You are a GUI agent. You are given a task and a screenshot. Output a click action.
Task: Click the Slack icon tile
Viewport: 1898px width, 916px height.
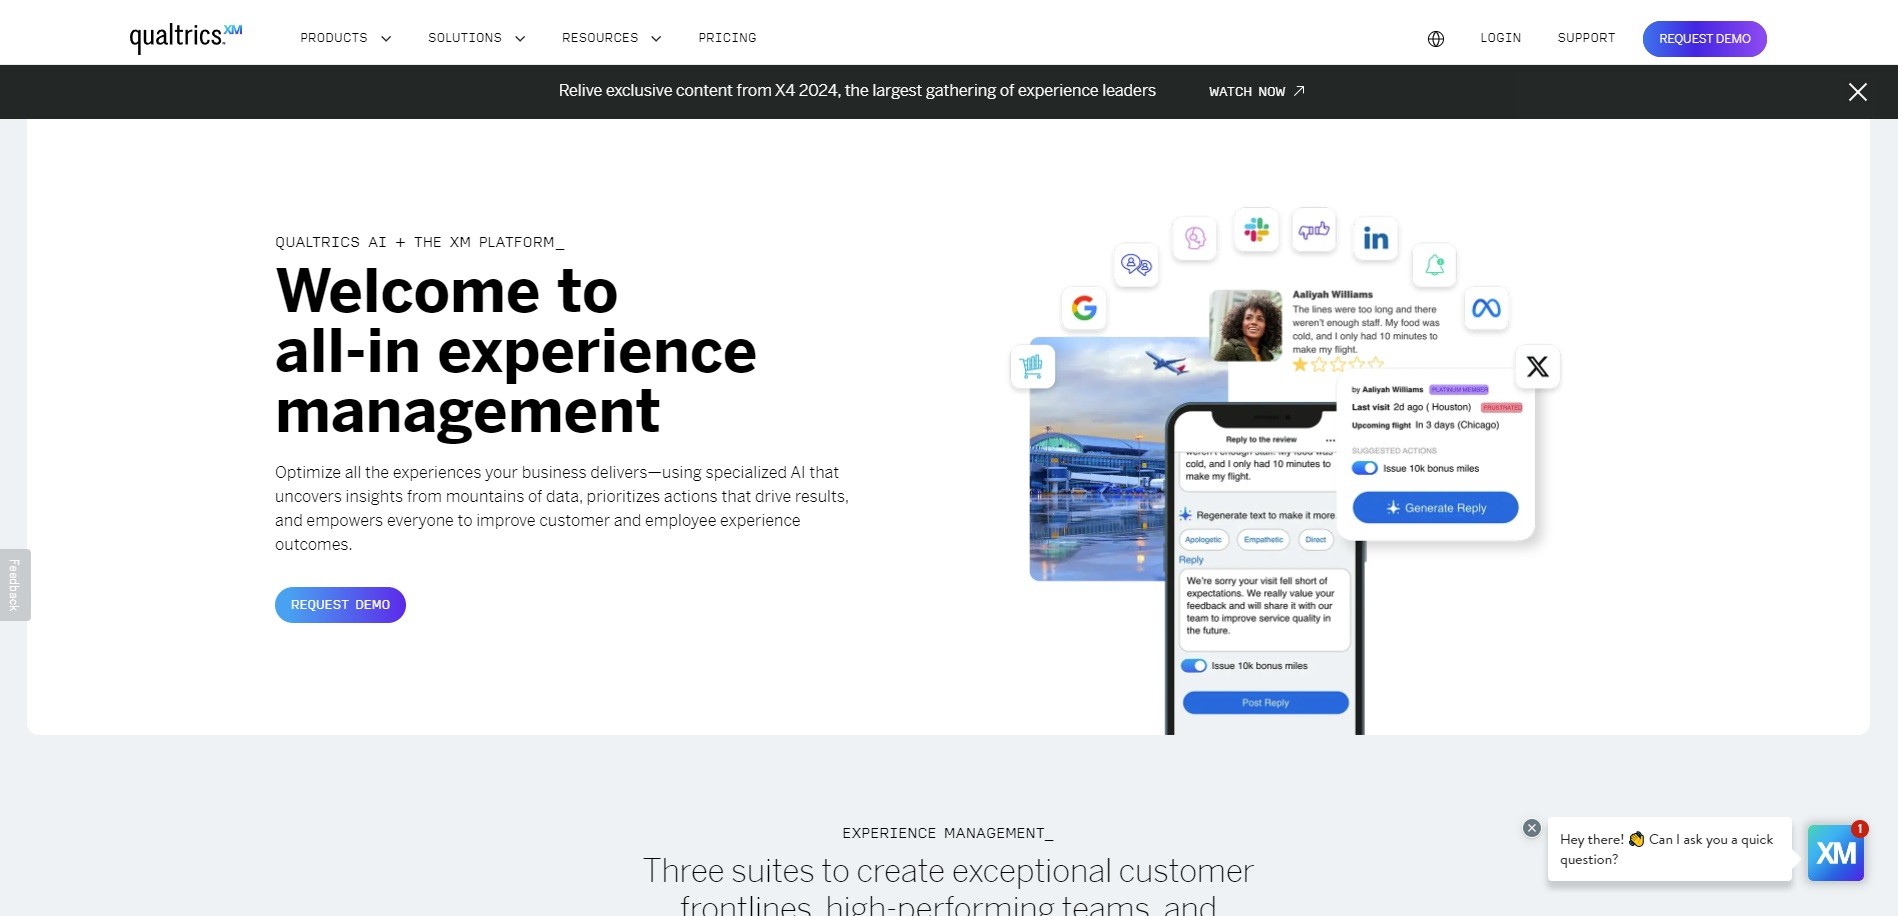(x=1256, y=230)
